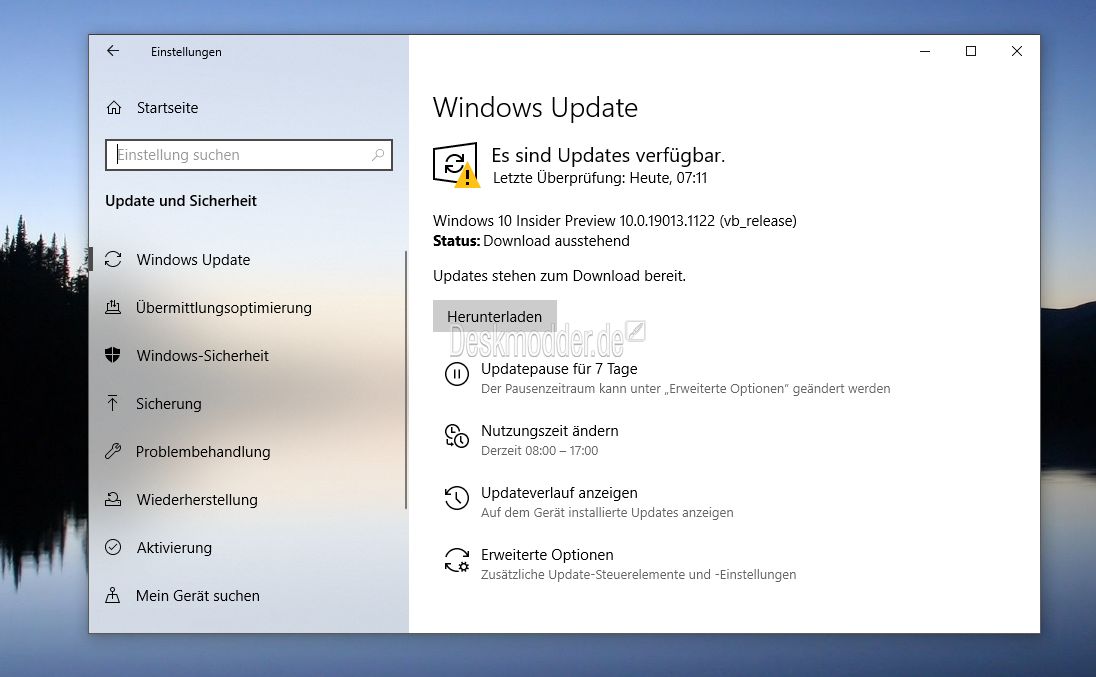1096x677 pixels.
Task: Open Problembehandlung page
Action: 203,452
